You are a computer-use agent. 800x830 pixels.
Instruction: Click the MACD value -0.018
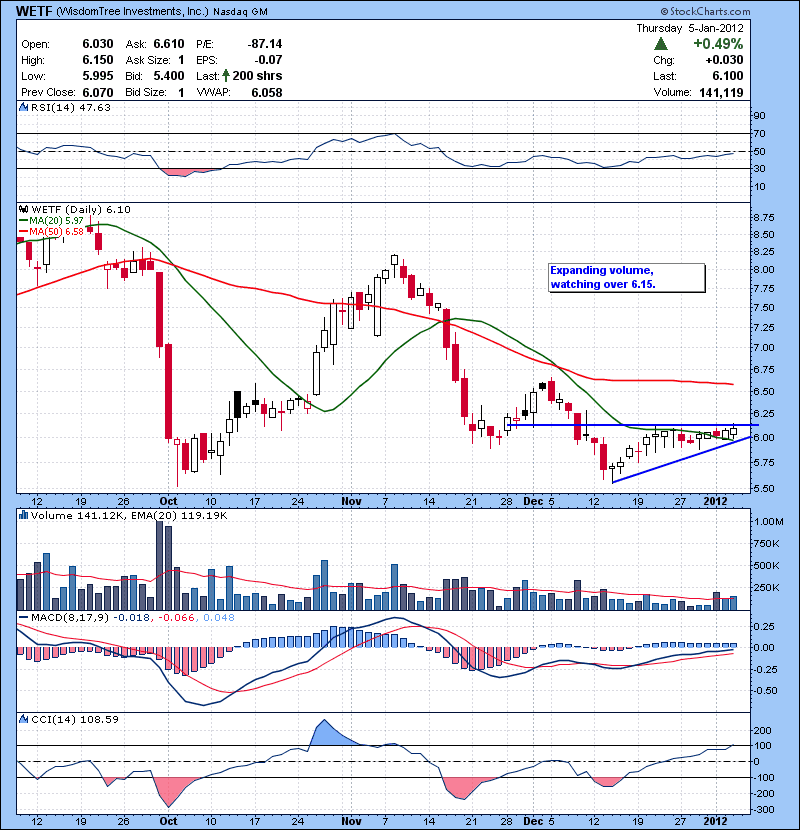tap(131, 617)
